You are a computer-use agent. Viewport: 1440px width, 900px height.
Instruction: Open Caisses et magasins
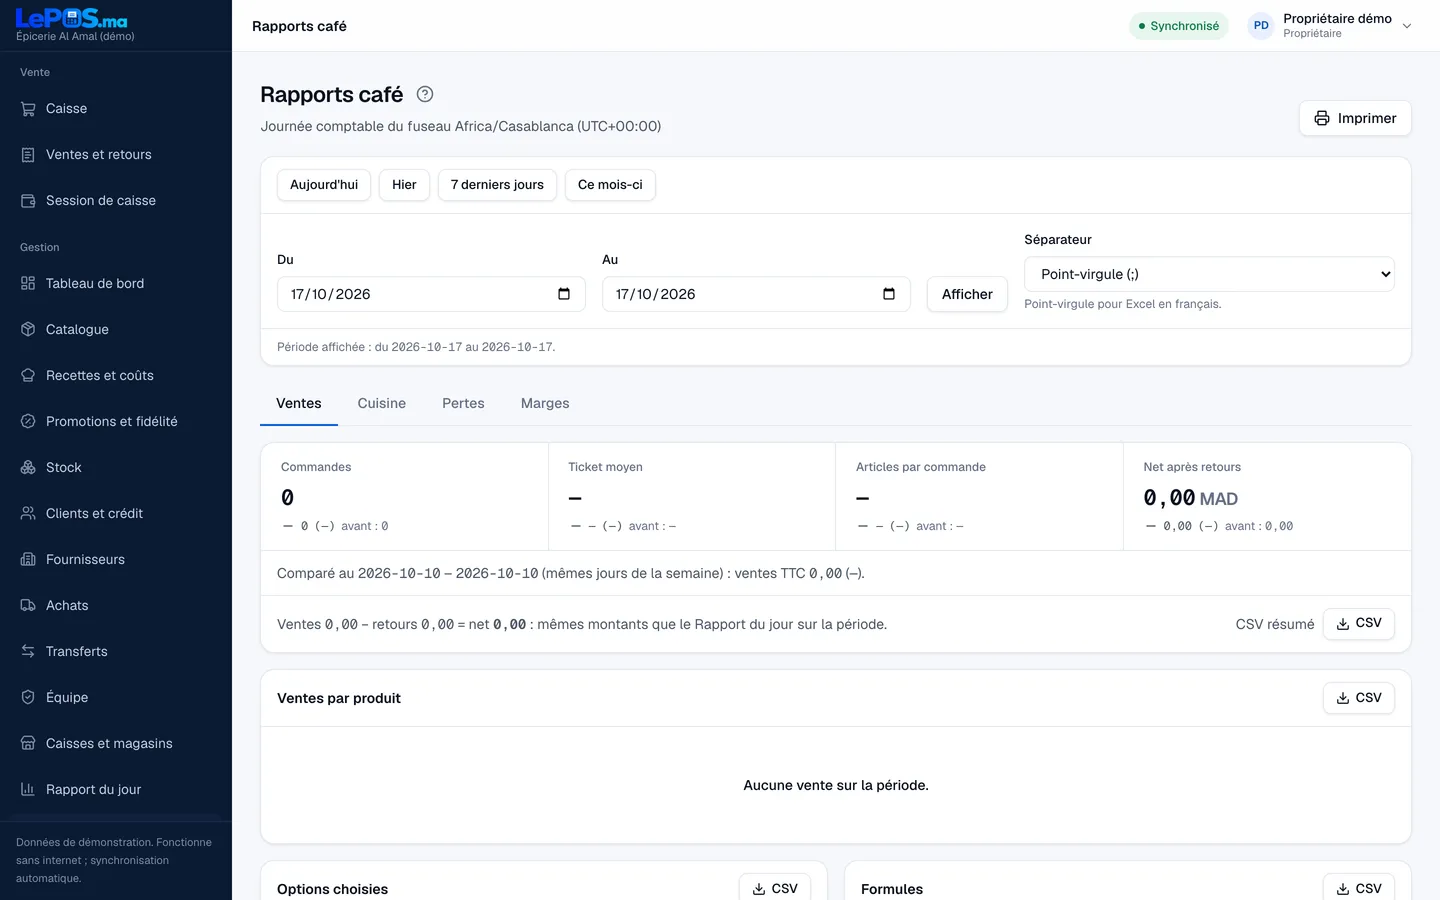coord(116,743)
